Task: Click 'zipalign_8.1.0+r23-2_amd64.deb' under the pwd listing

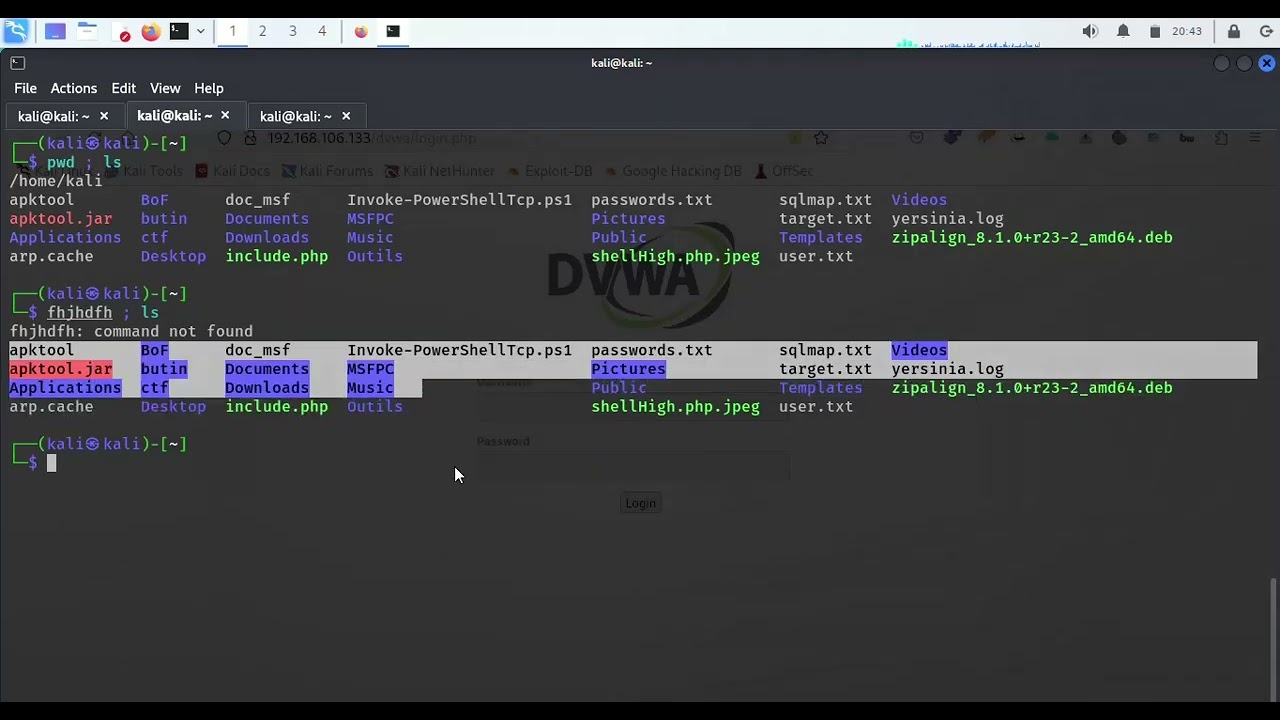Action: pos(1032,238)
